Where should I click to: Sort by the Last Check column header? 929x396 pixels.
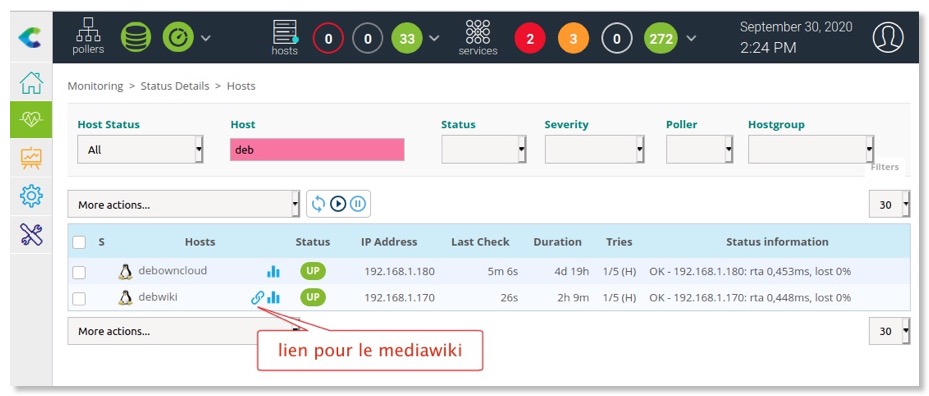click(480, 242)
